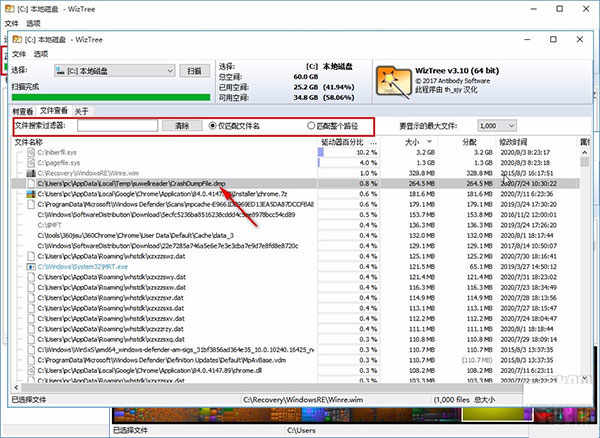Click the 扫描 button

(x=194, y=71)
